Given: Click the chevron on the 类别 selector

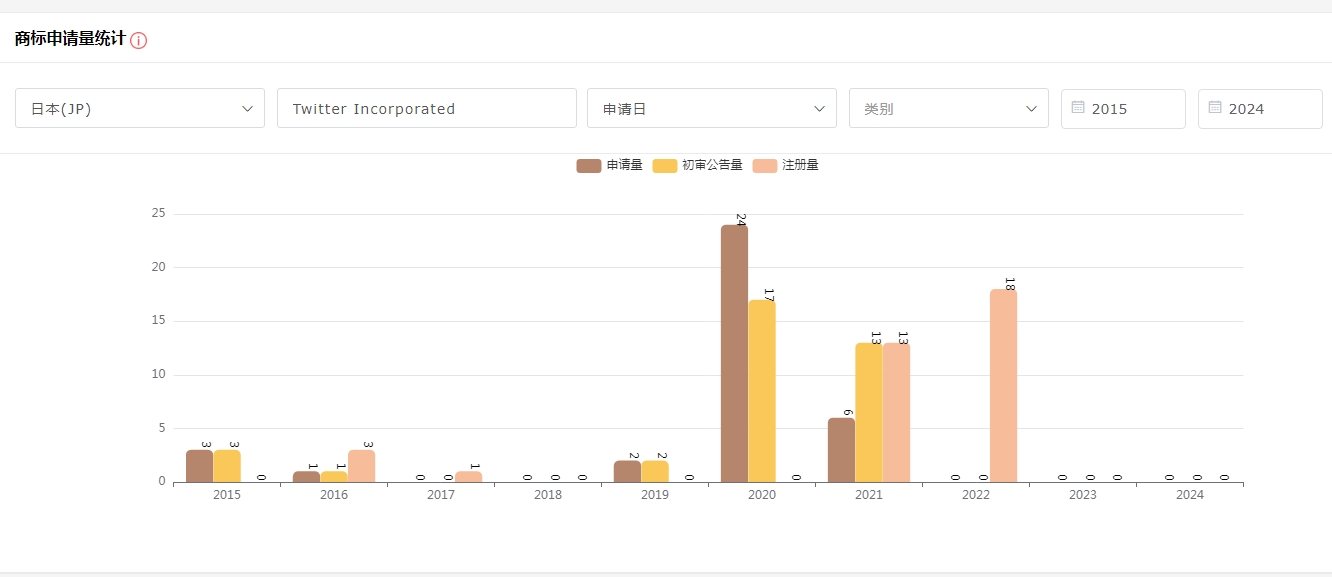Looking at the screenshot, I should pos(1030,108).
